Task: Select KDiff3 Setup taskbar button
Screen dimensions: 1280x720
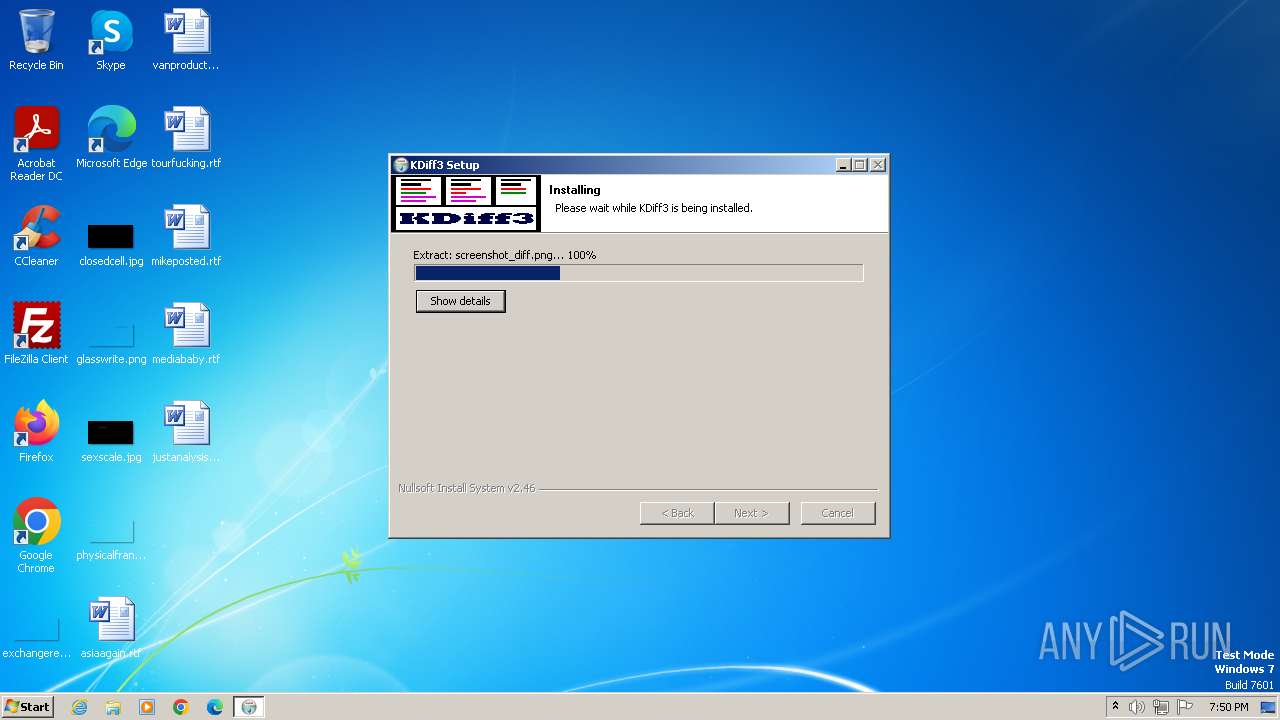Action: click(x=249, y=707)
